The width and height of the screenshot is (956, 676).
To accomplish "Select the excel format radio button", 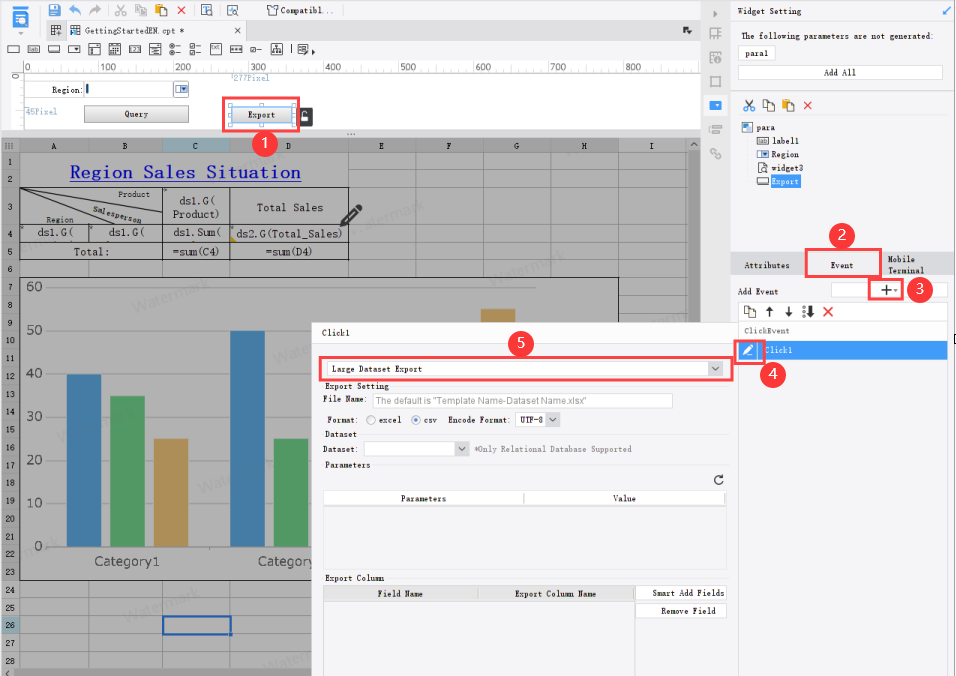I will click(370, 420).
